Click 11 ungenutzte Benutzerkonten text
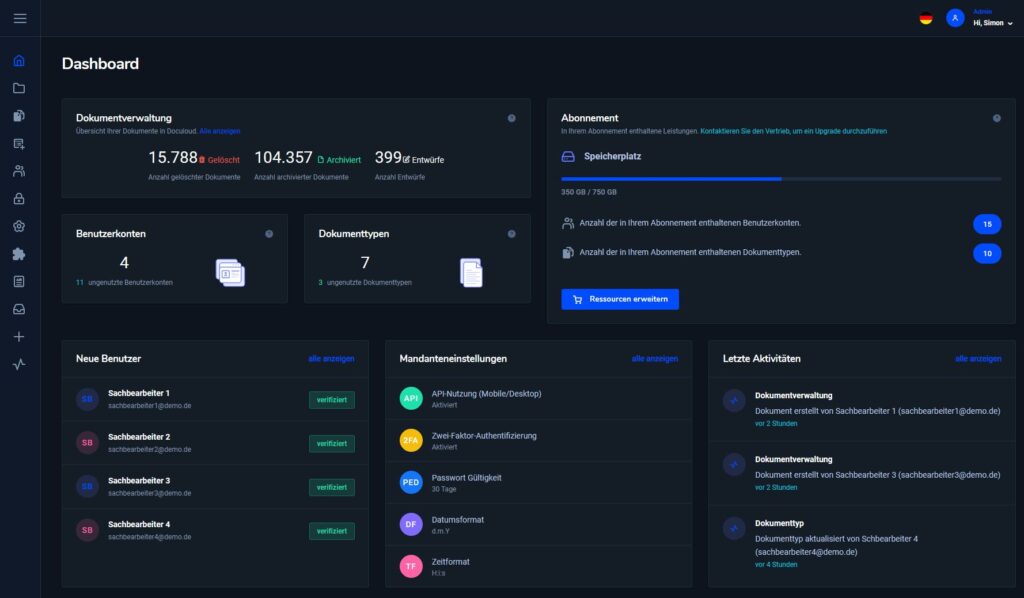 124,283
